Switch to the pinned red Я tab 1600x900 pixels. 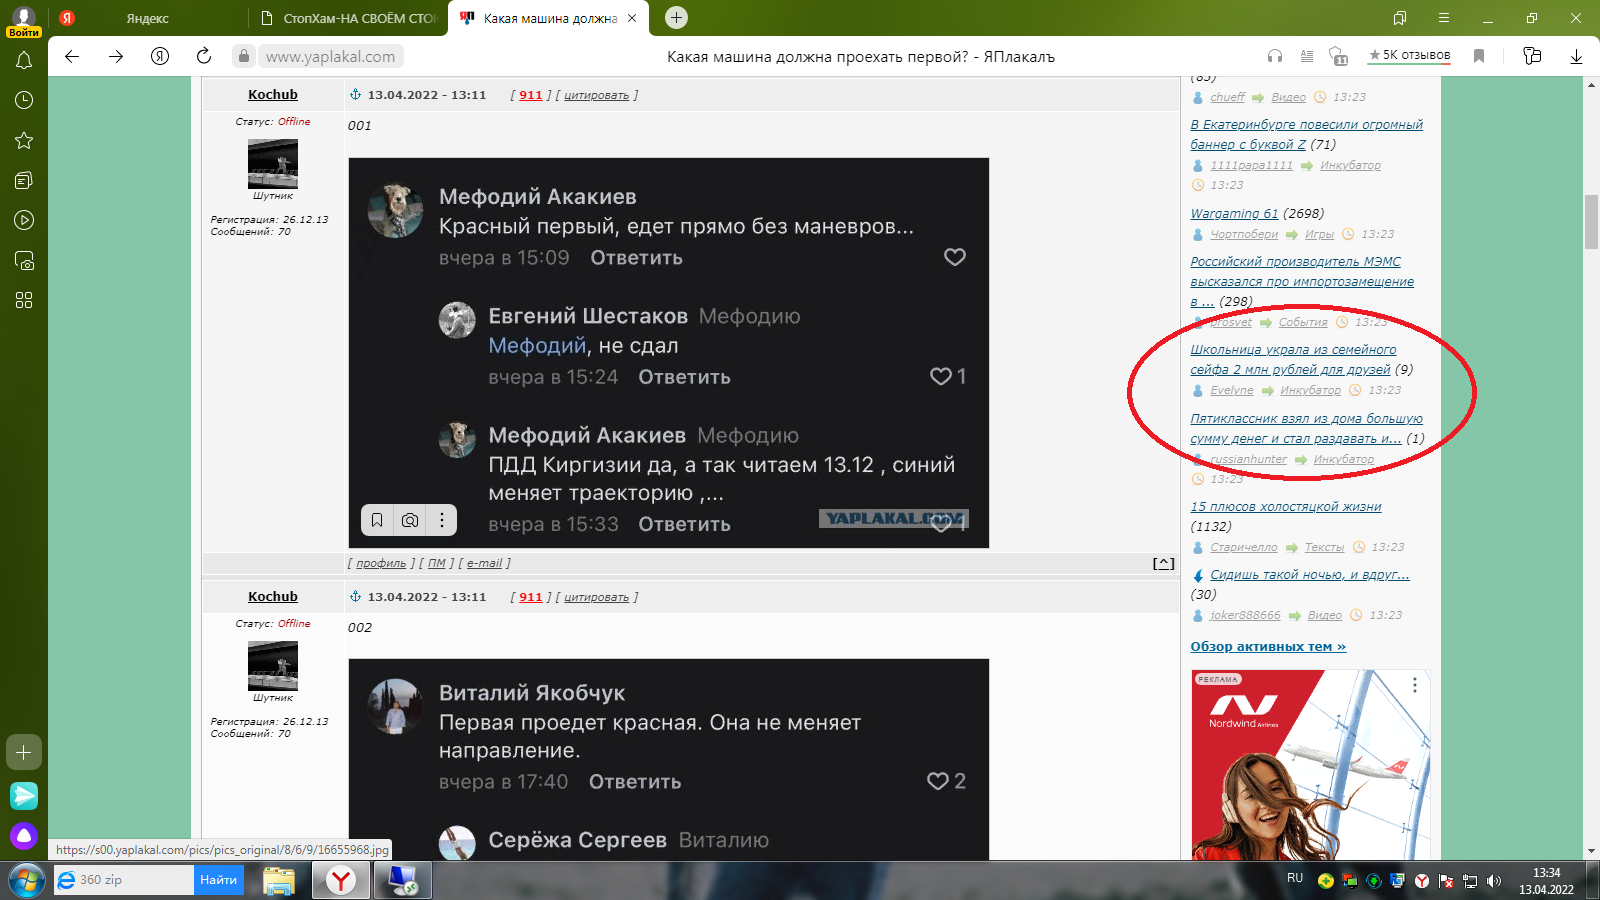67,18
